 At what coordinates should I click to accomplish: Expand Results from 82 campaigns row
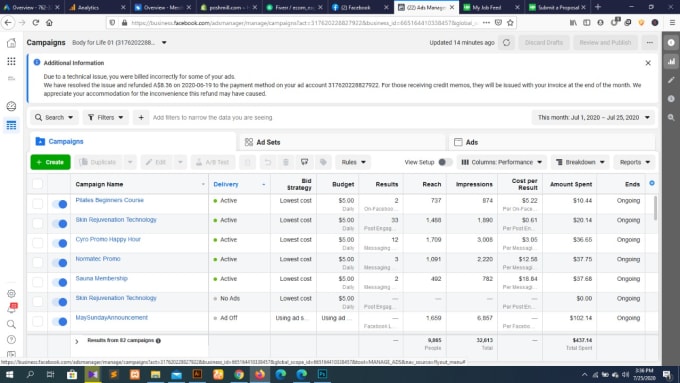[x=77, y=342]
